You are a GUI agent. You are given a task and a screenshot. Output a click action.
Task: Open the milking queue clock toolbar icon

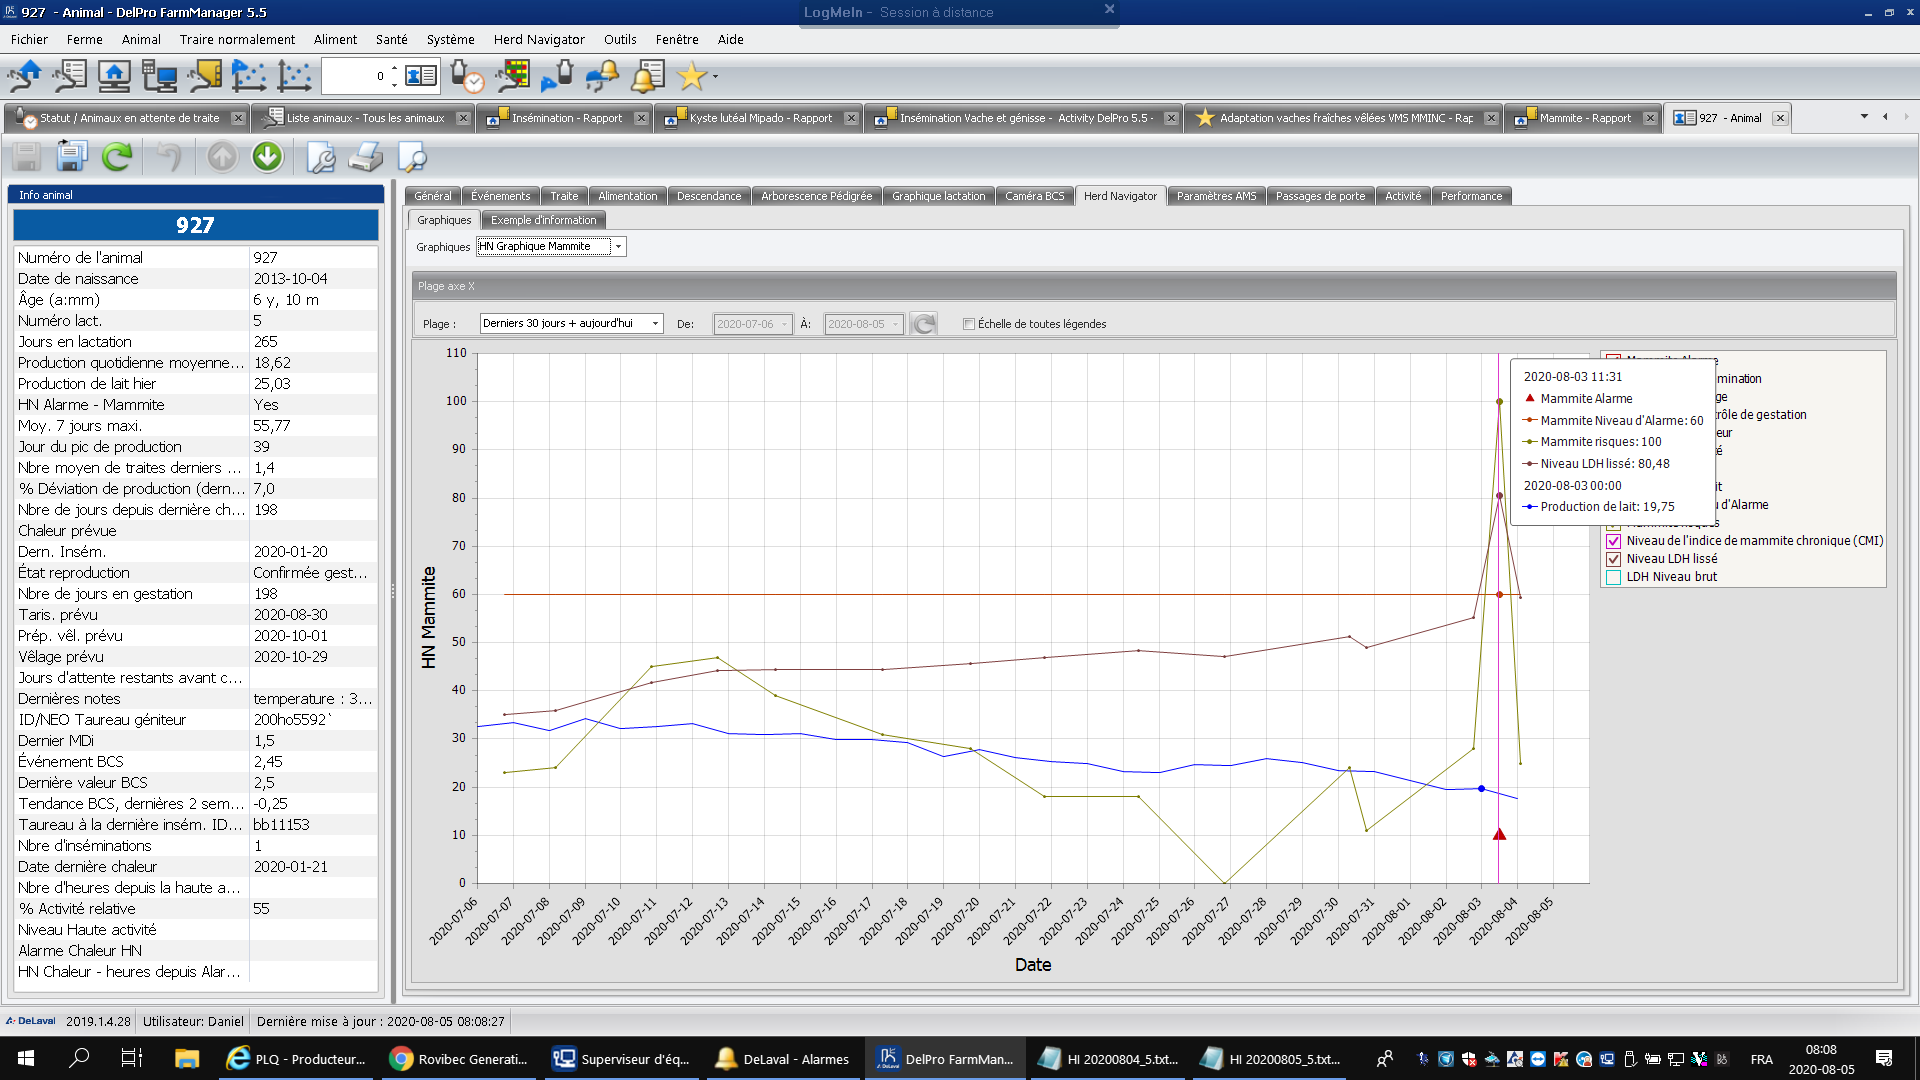pyautogui.click(x=466, y=76)
